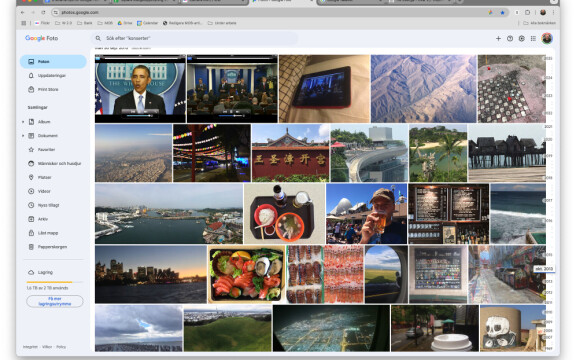Image resolution: width=576 pixels, height=360 pixels.
Task: Open Bank bookmarks folder
Action: [x=85, y=23]
